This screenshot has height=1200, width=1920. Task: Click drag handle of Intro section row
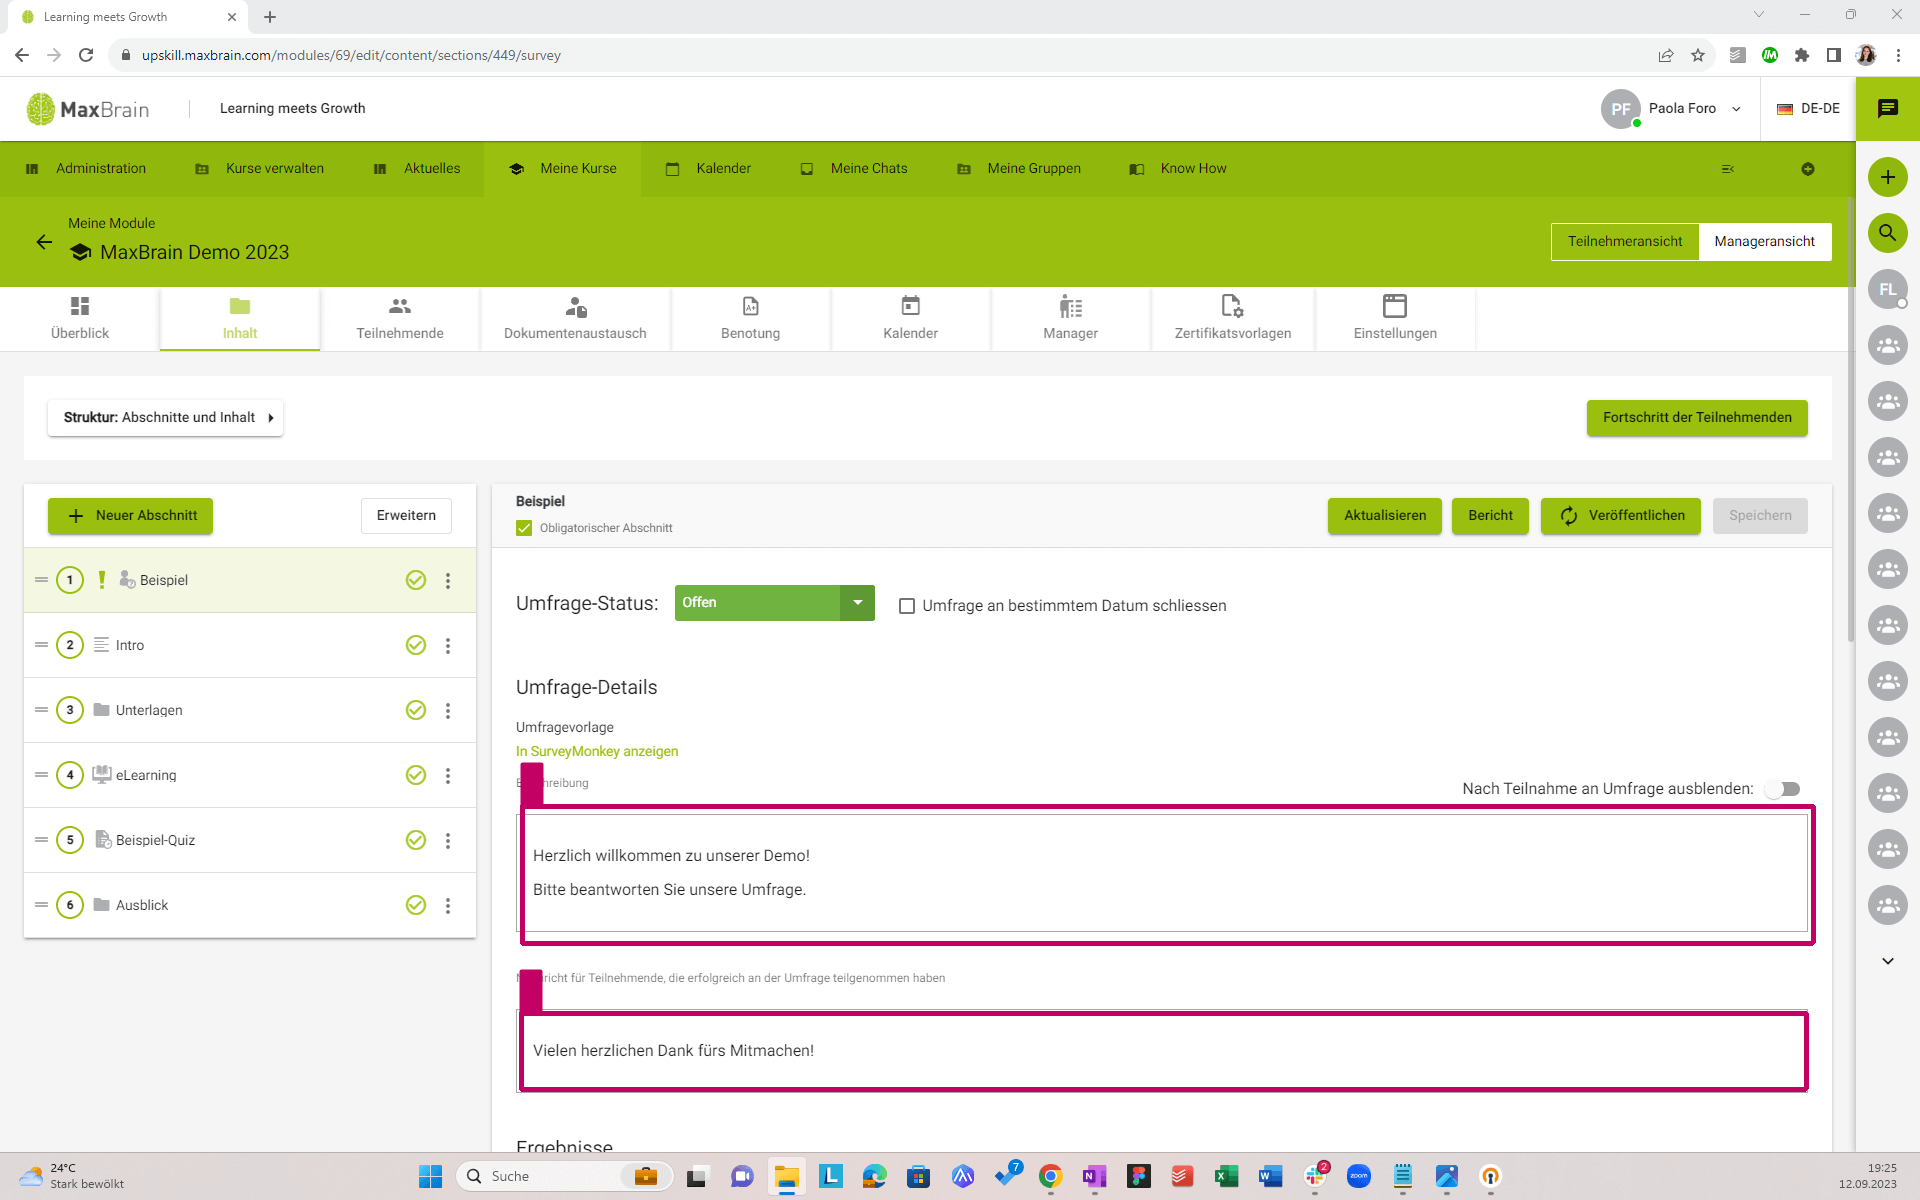[x=41, y=645]
